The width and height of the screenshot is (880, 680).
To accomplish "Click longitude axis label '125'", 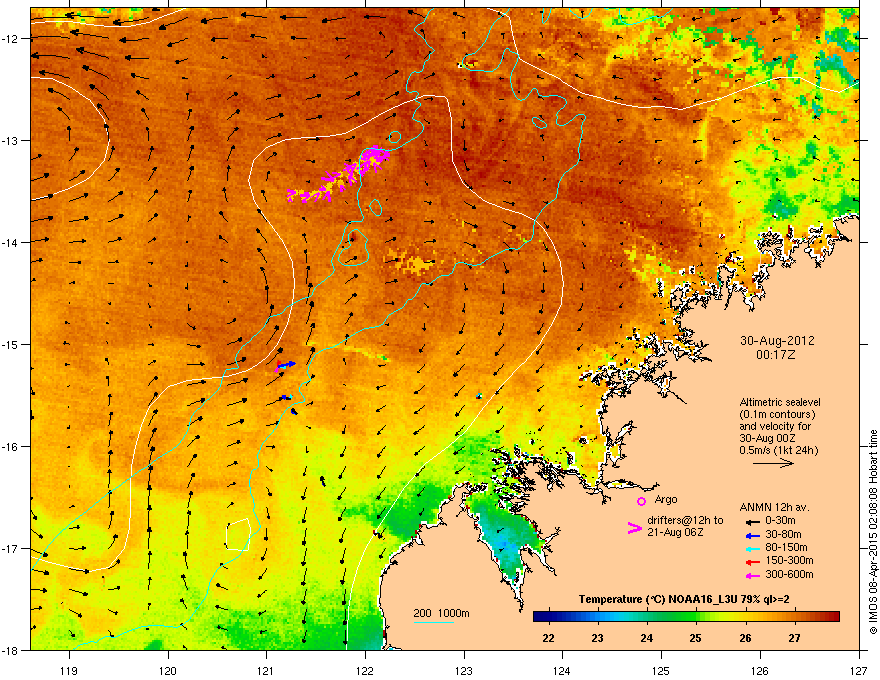I will click(661, 670).
